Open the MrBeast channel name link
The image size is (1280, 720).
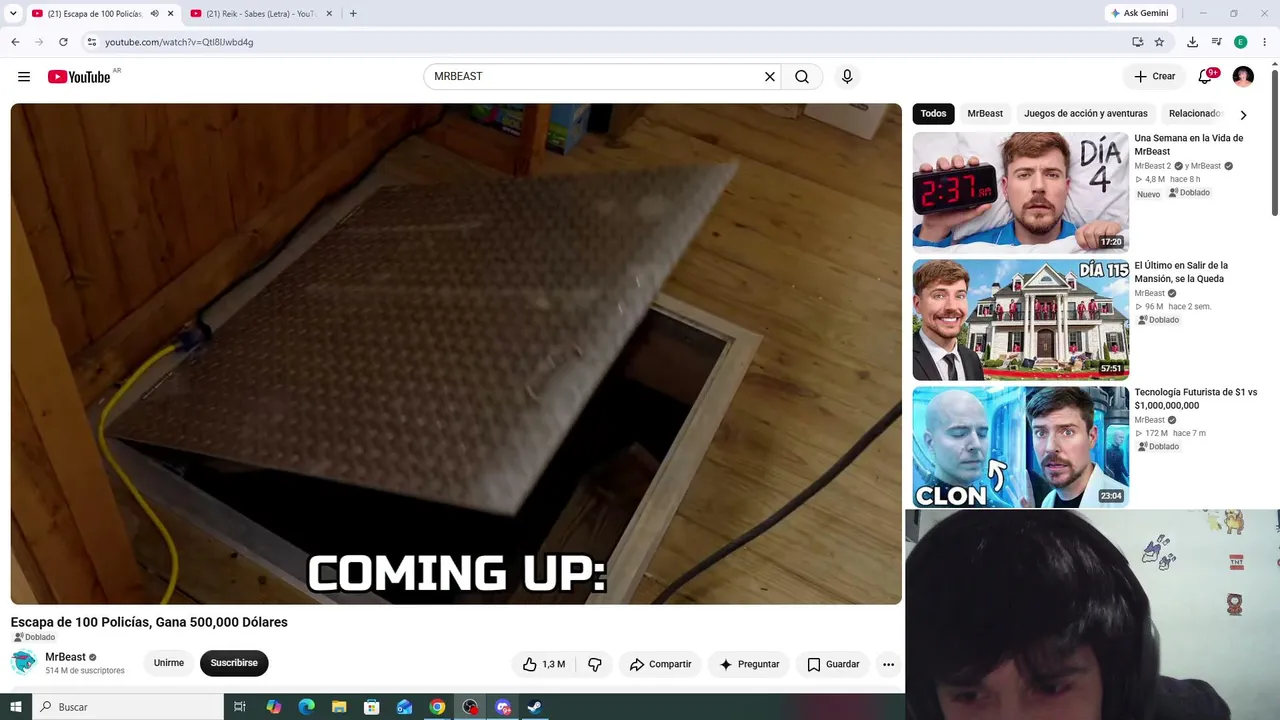65,657
